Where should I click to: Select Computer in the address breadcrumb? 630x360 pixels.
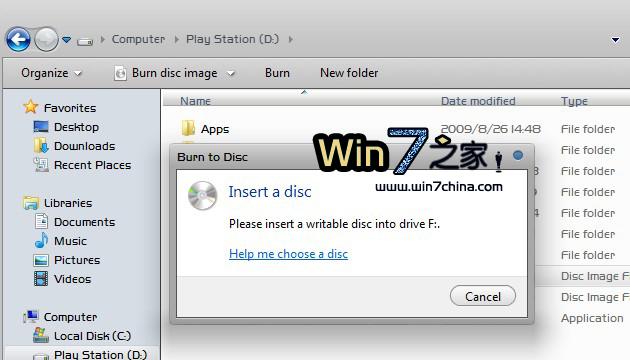point(138,39)
